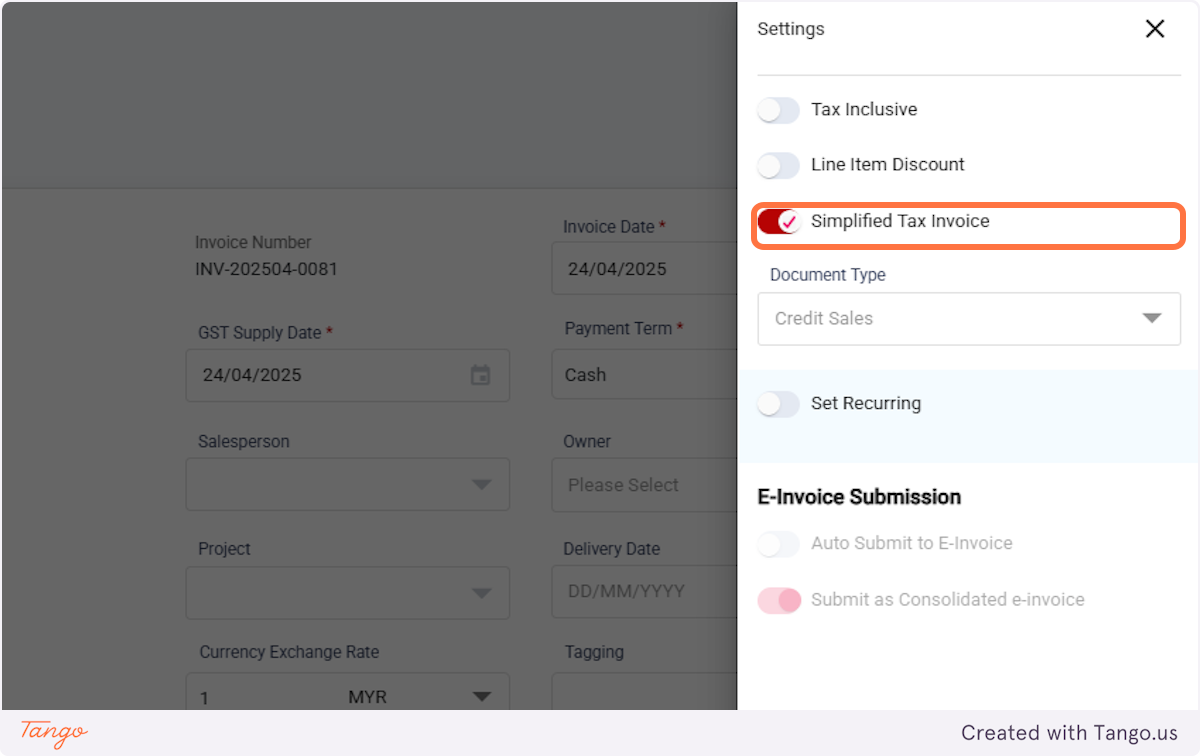The width and height of the screenshot is (1200, 756).
Task: Click the GST Supply Date field
Action: pyautogui.click(x=348, y=375)
